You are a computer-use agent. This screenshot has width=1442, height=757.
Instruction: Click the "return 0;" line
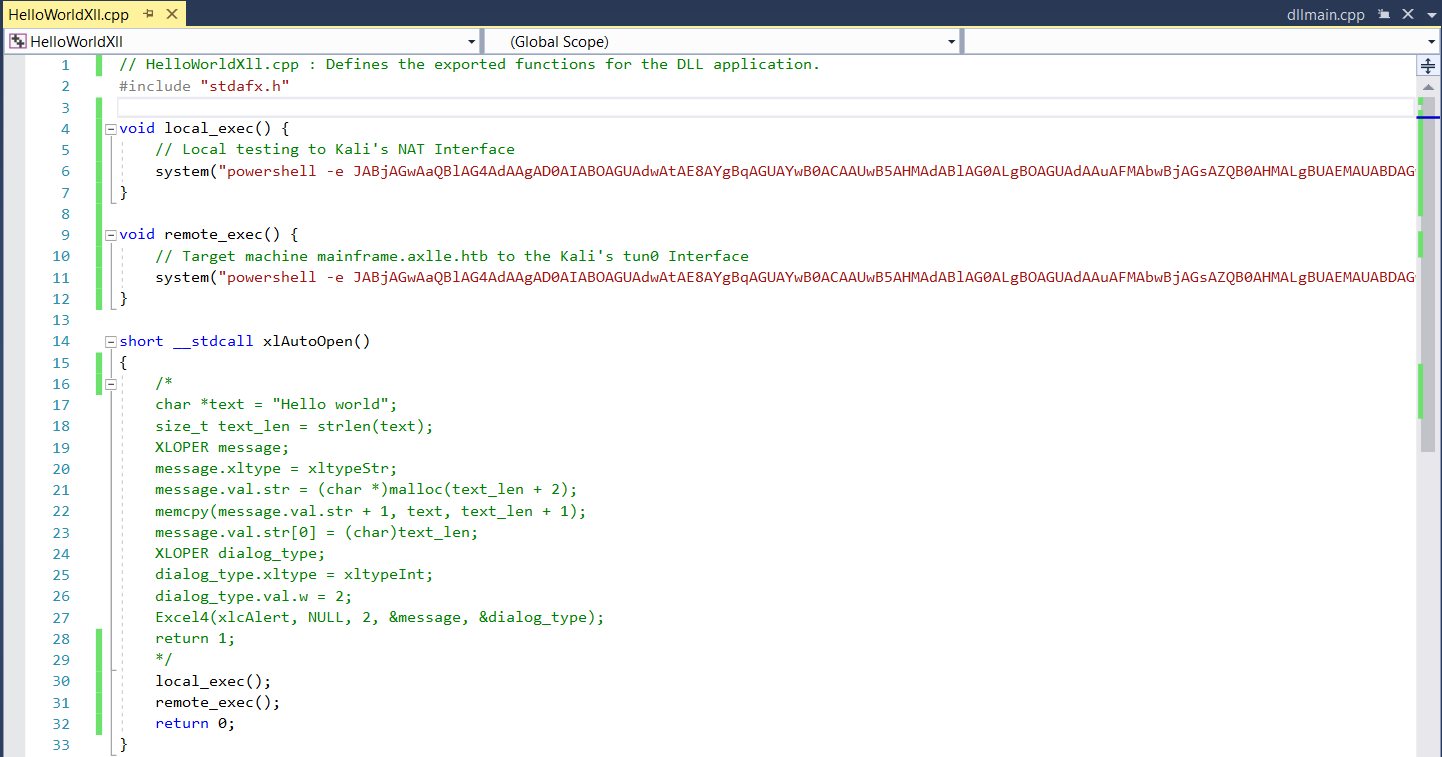click(x=196, y=723)
